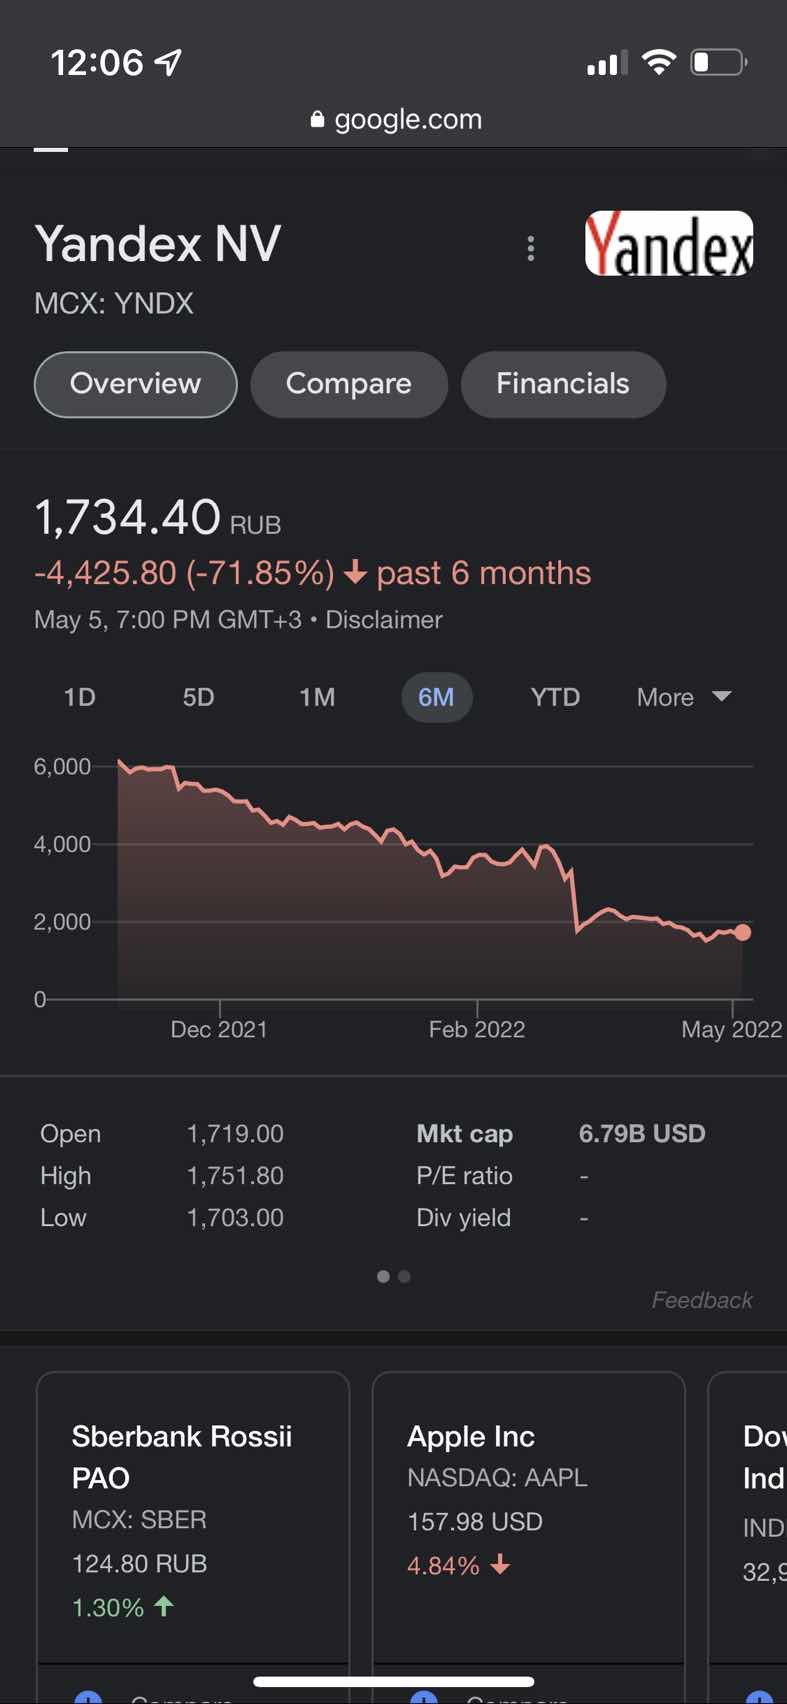Switch chart to 1M range
The image size is (787, 1704).
coord(317,697)
